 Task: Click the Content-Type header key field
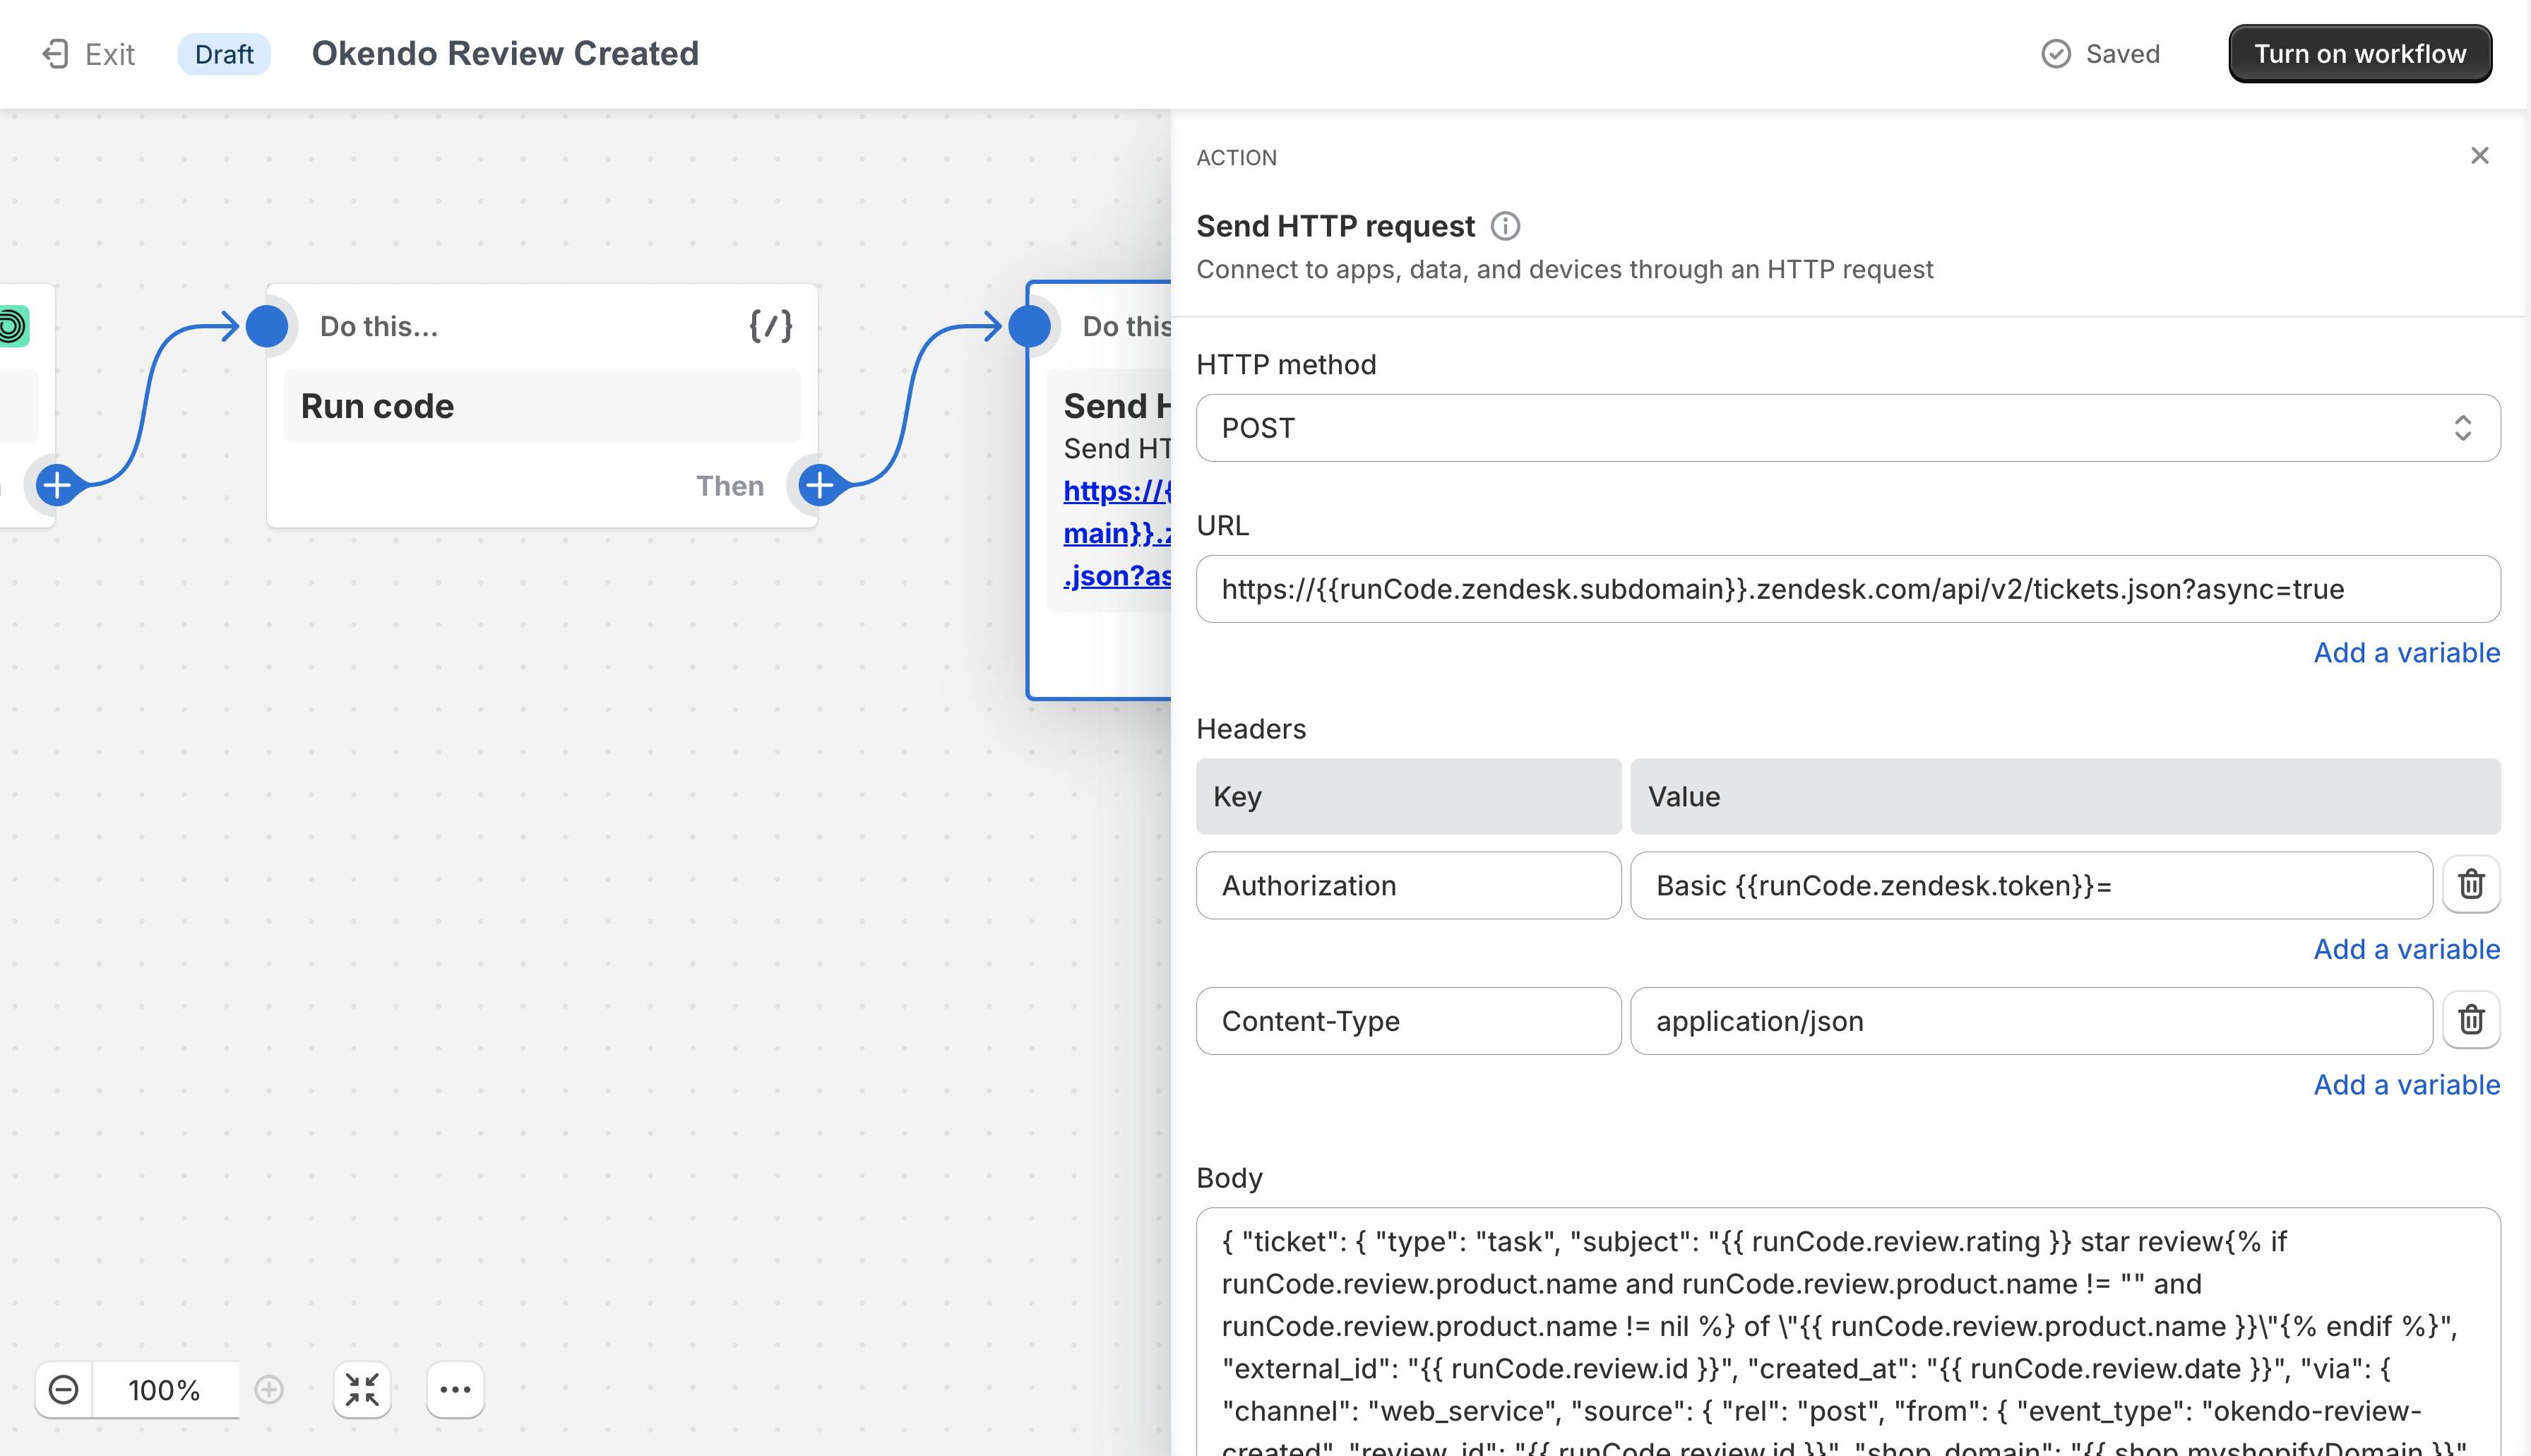(1408, 1021)
